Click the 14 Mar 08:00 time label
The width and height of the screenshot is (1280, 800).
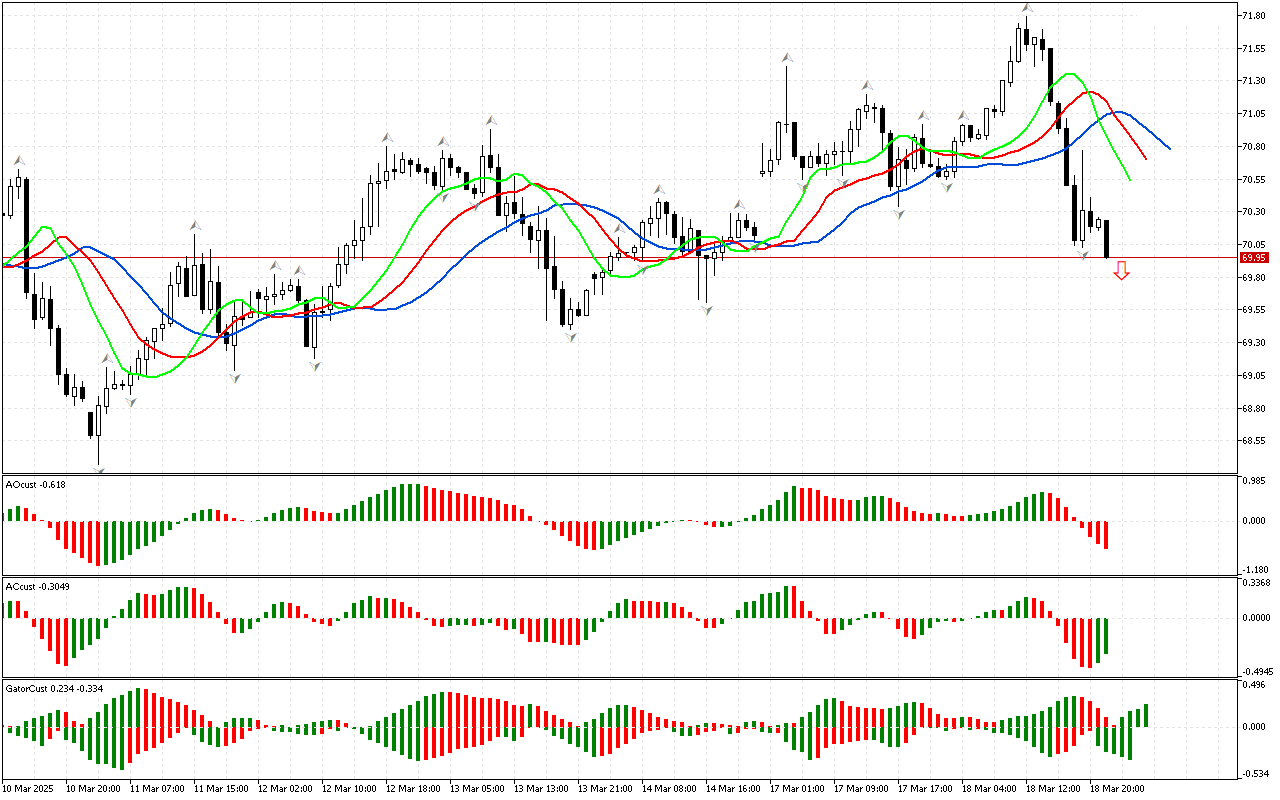(669, 789)
